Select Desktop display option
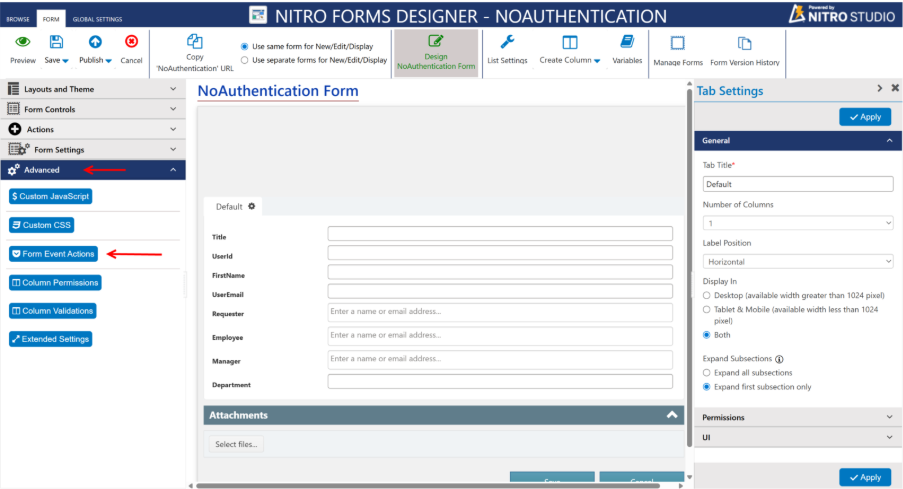Viewport: 903px width, 489px height. pos(708,296)
